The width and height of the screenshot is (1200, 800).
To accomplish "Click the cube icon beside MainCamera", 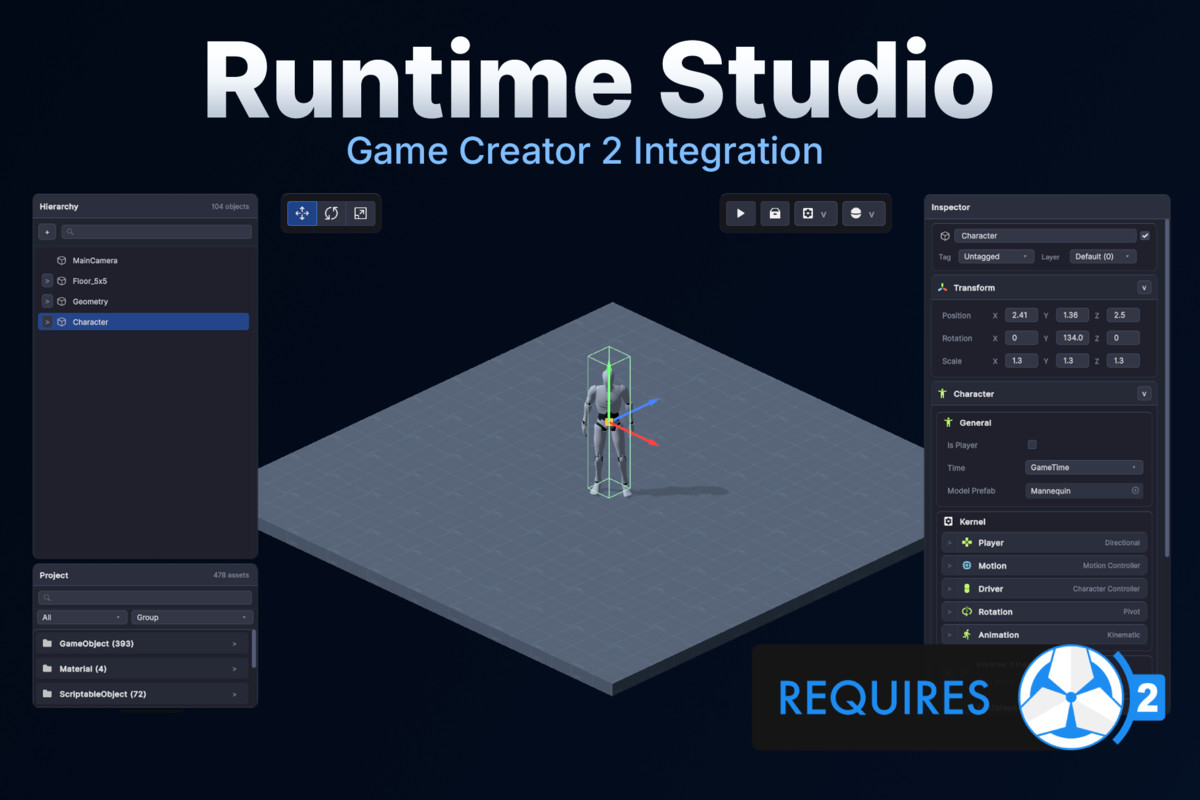I will point(62,260).
